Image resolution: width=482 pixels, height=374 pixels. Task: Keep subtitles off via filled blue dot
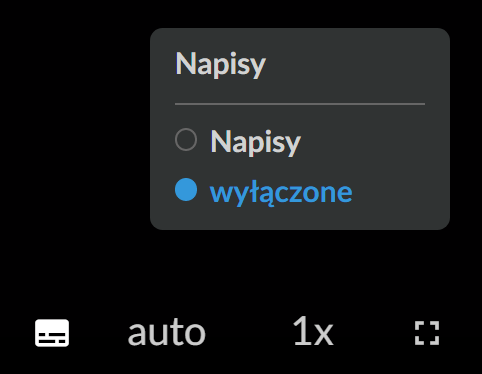186,190
